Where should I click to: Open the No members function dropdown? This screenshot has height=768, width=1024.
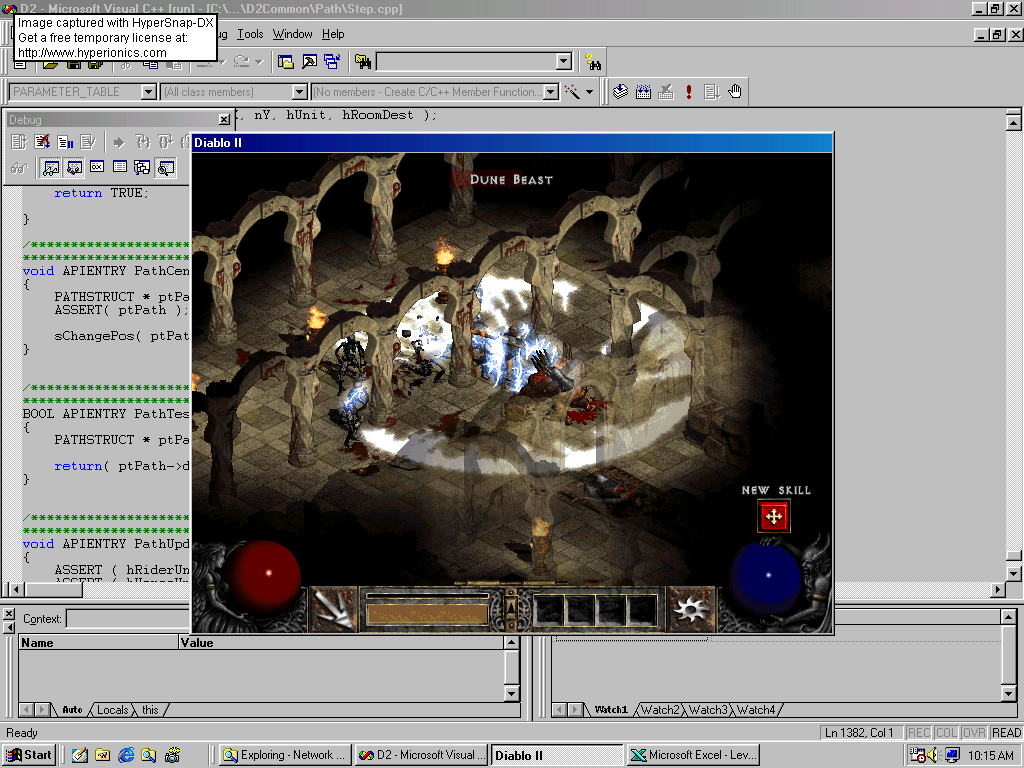(x=551, y=92)
